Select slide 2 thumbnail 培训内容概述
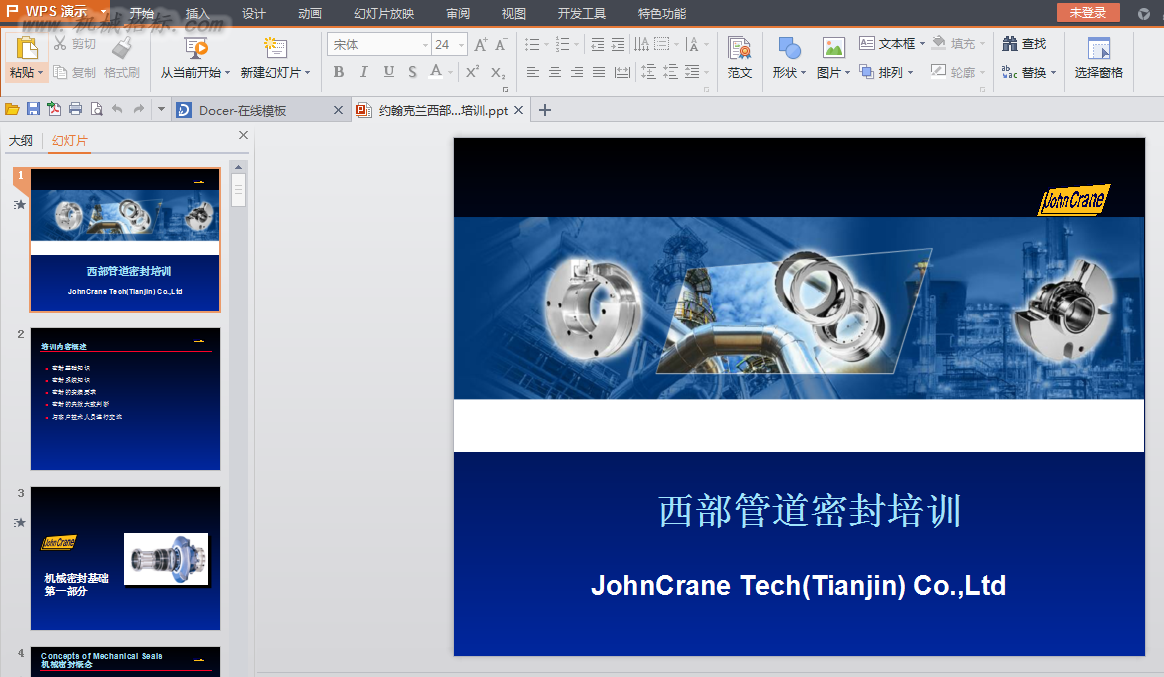 tap(125, 399)
